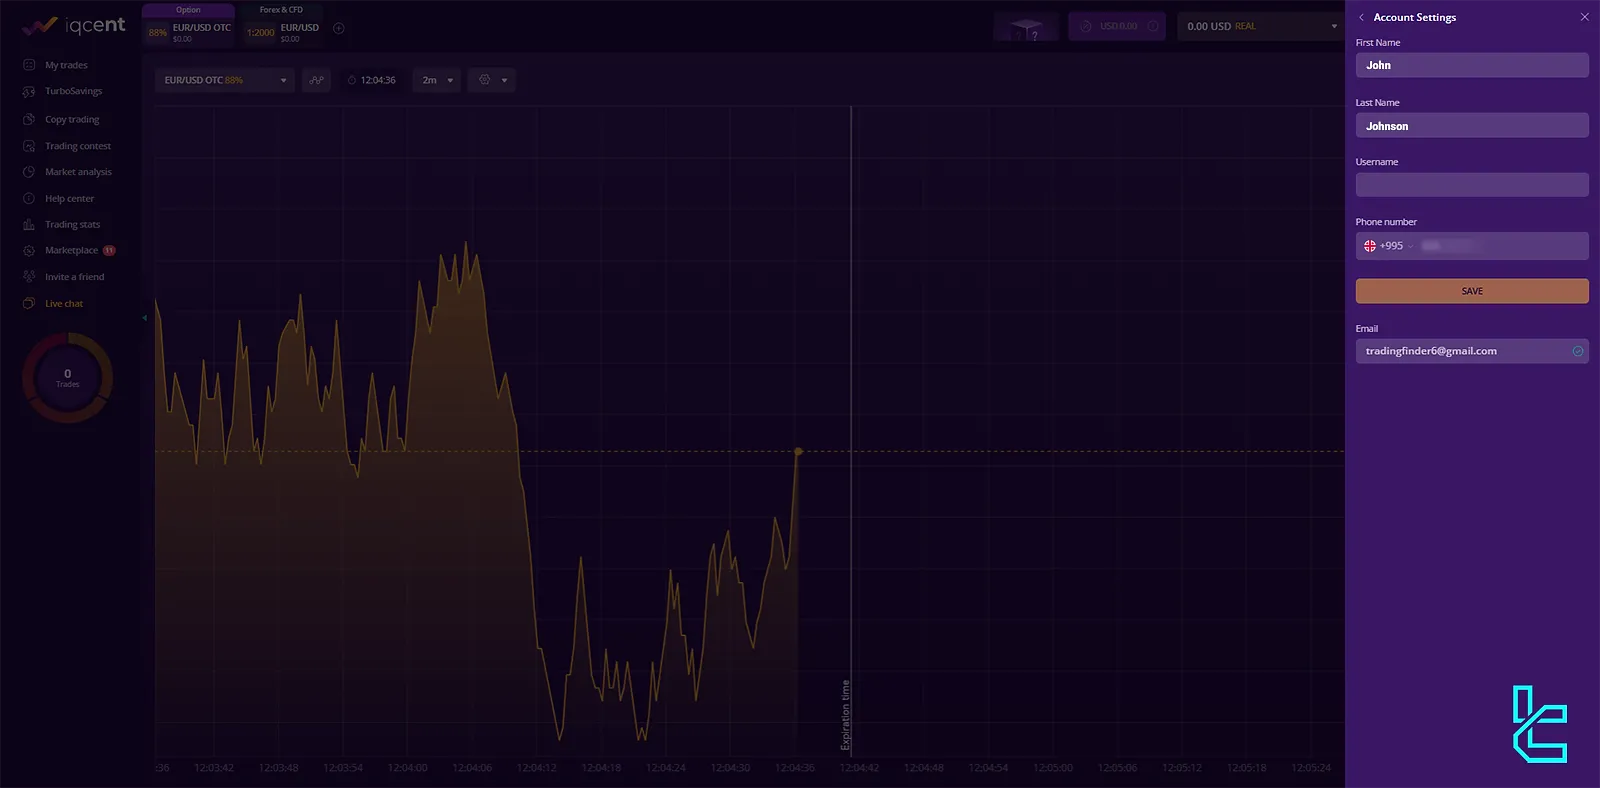The width and height of the screenshot is (1600, 788).
Task: Click the 12:04:36 expiration time clock
Action: 371,80
